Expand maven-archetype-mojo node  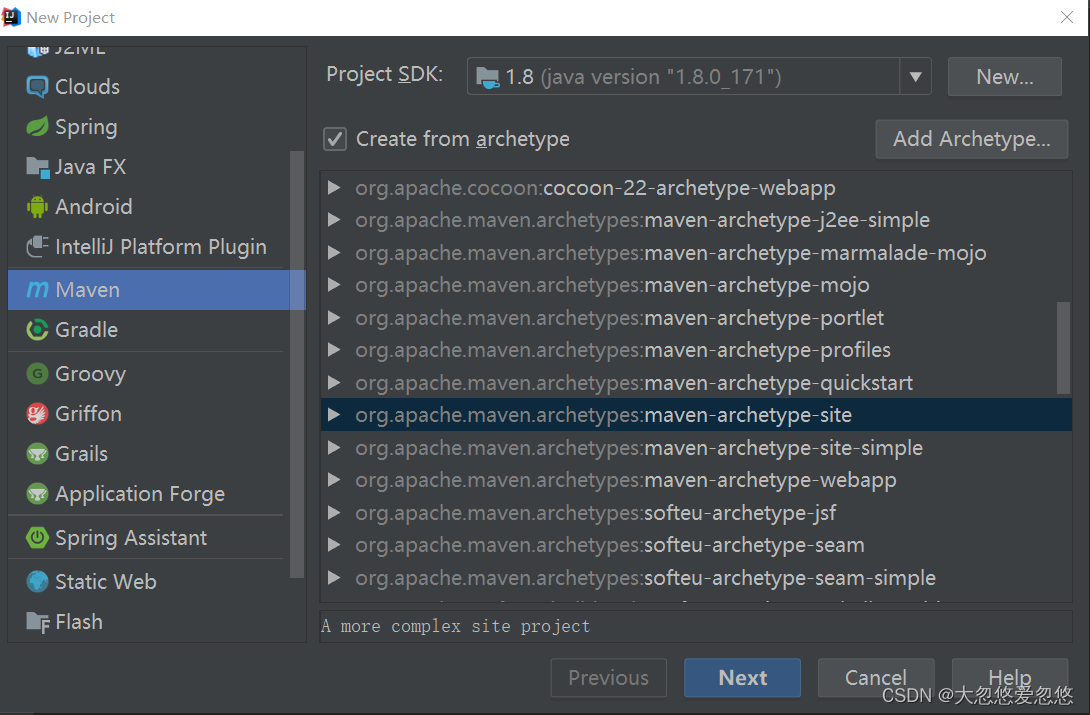click(x=334, y=285)
